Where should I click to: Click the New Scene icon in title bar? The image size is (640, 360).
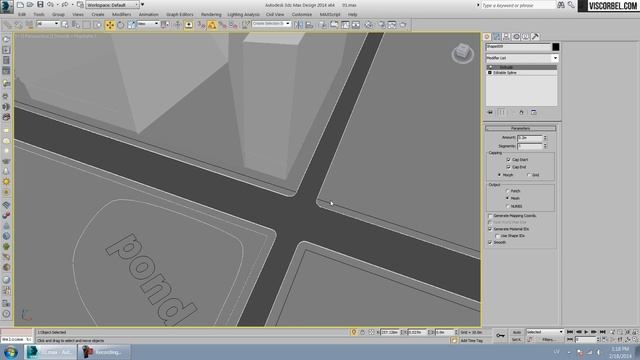point(20,4)
